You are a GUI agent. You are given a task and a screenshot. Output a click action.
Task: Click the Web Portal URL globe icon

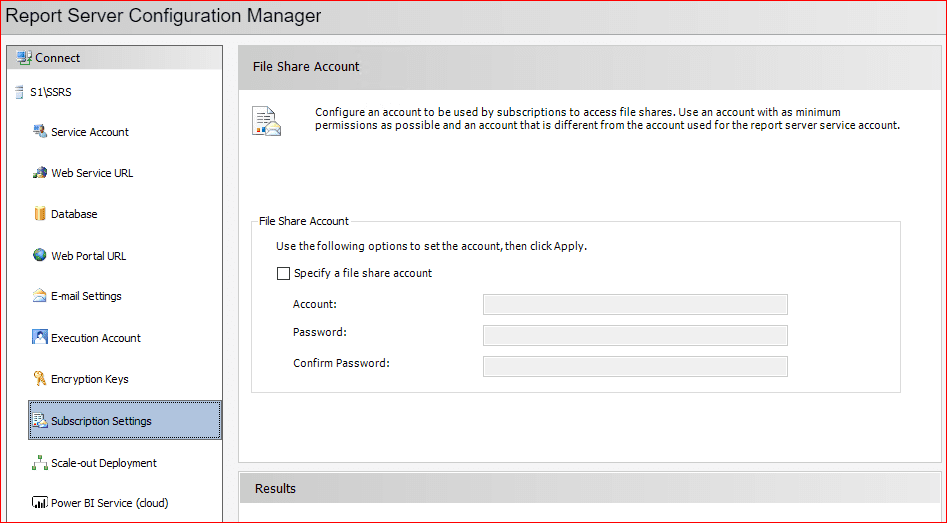coord(40,256)
